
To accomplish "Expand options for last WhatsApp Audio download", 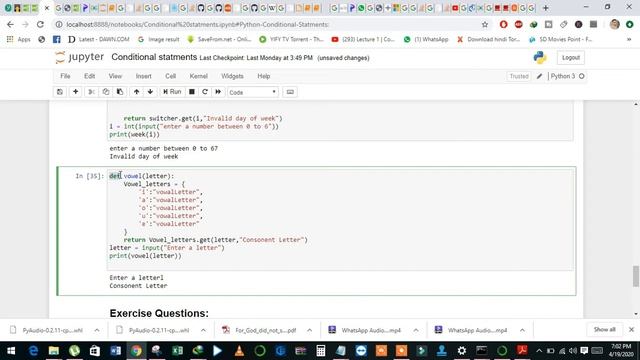I will click(522, 330).
